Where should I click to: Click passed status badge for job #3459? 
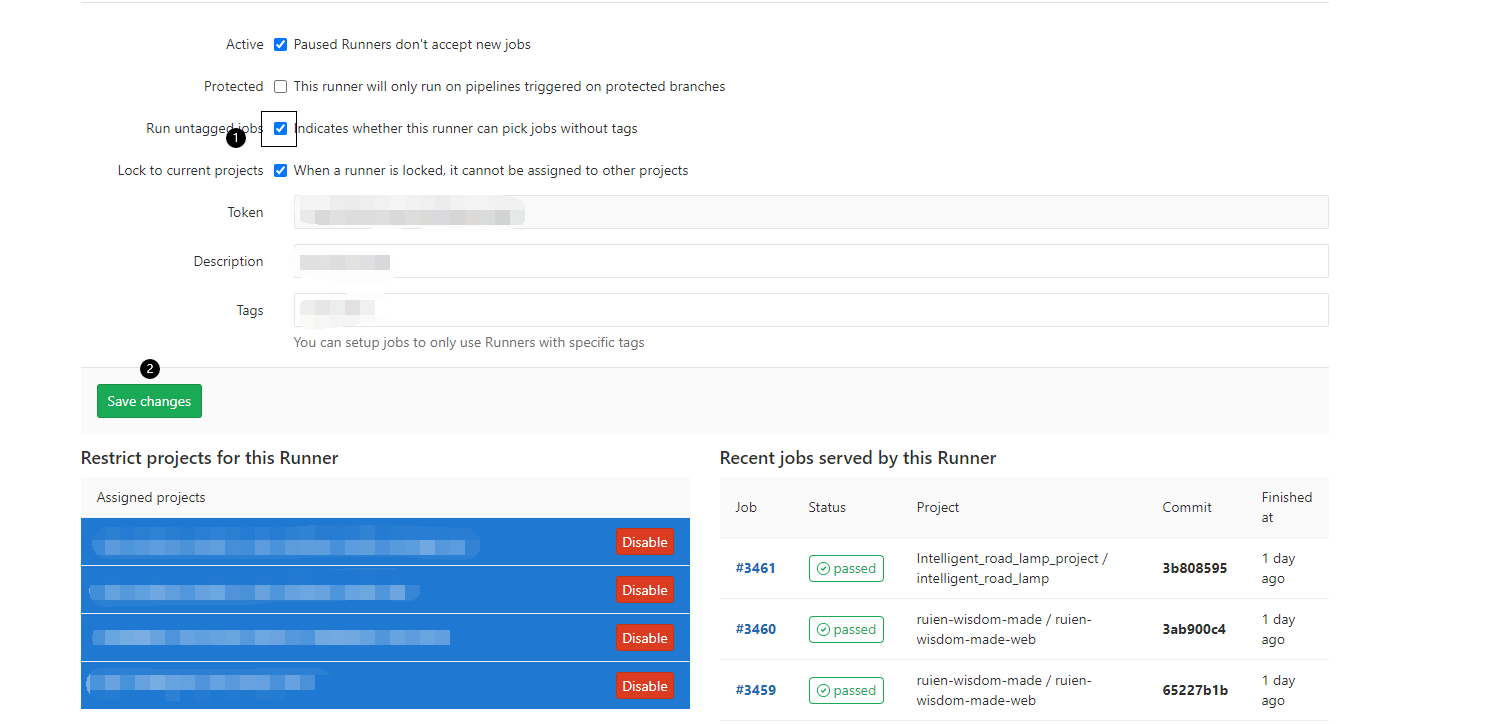846,690
